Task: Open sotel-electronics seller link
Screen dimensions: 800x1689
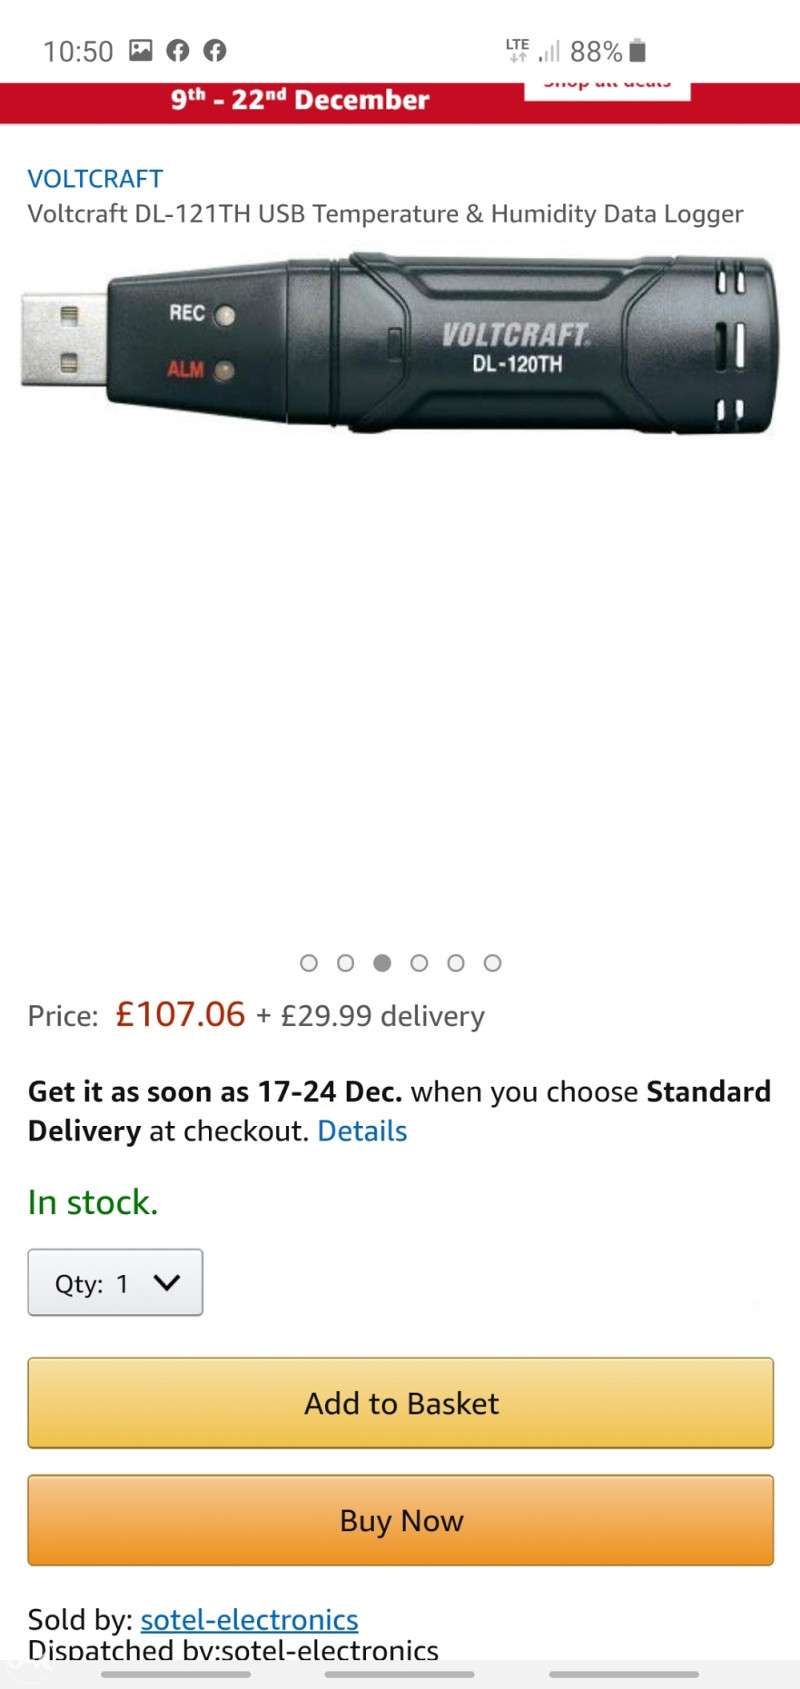Action: (x=249, y=1619)
